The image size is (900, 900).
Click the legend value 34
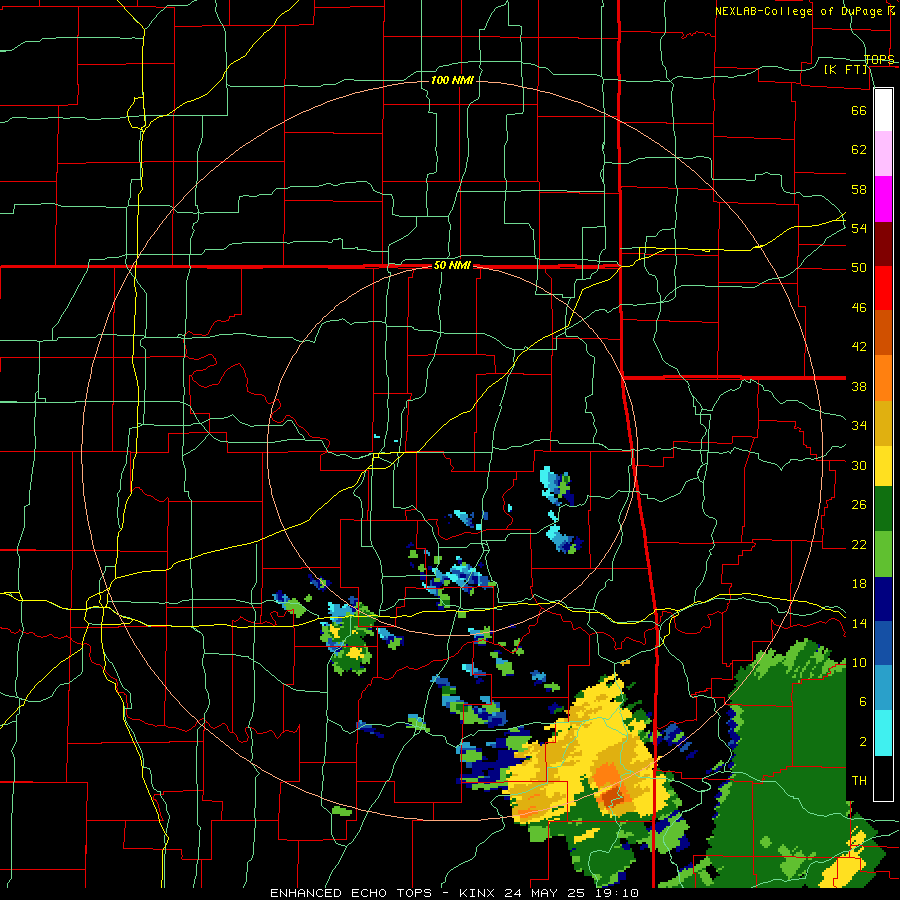(x=859, y=426)
